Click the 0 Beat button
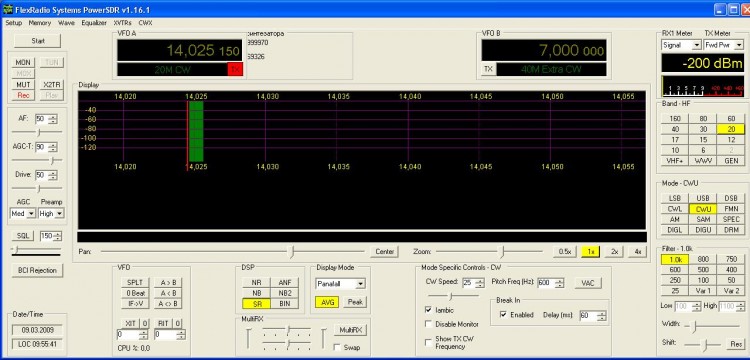 (135, 293)
